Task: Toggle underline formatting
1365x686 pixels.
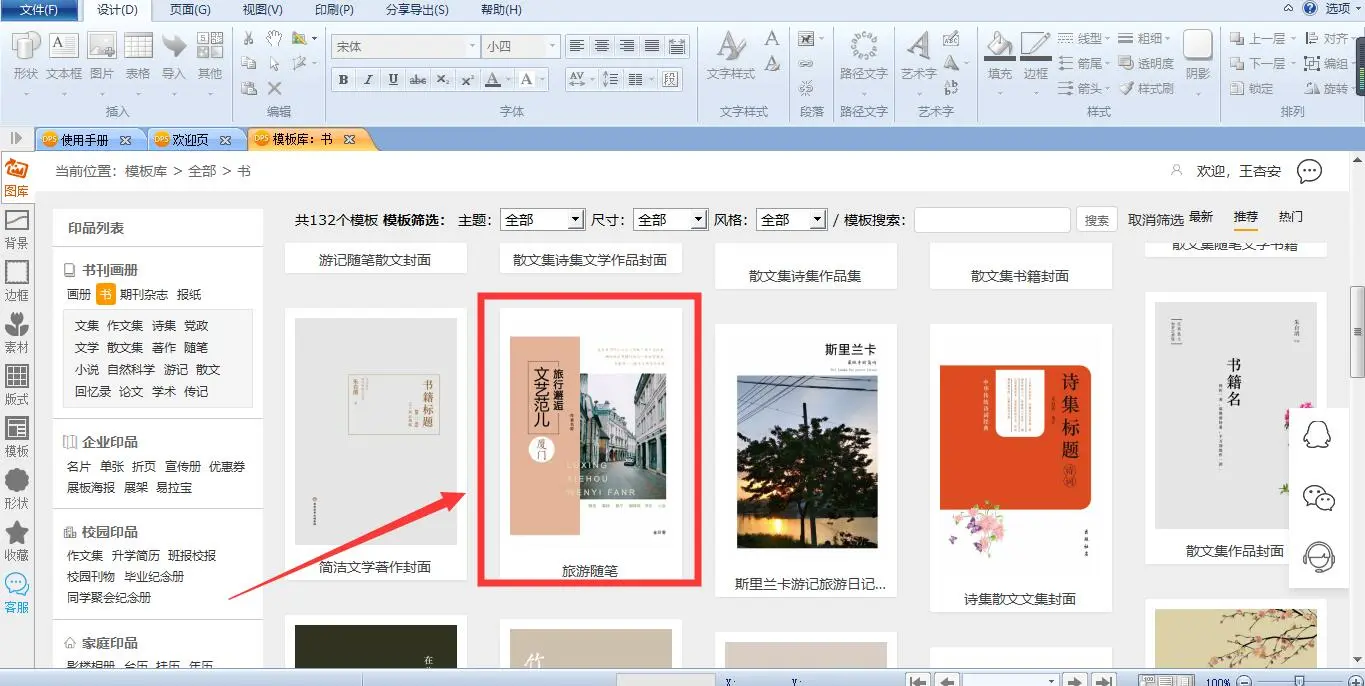Action: point(393,80)
